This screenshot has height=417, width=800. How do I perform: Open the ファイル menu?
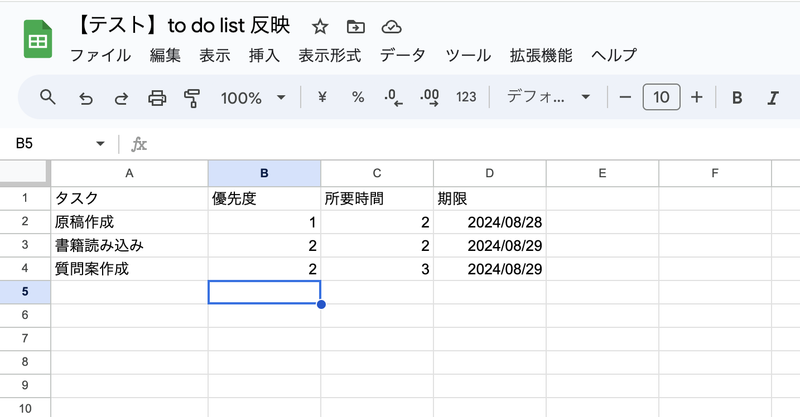pos(100,55)
